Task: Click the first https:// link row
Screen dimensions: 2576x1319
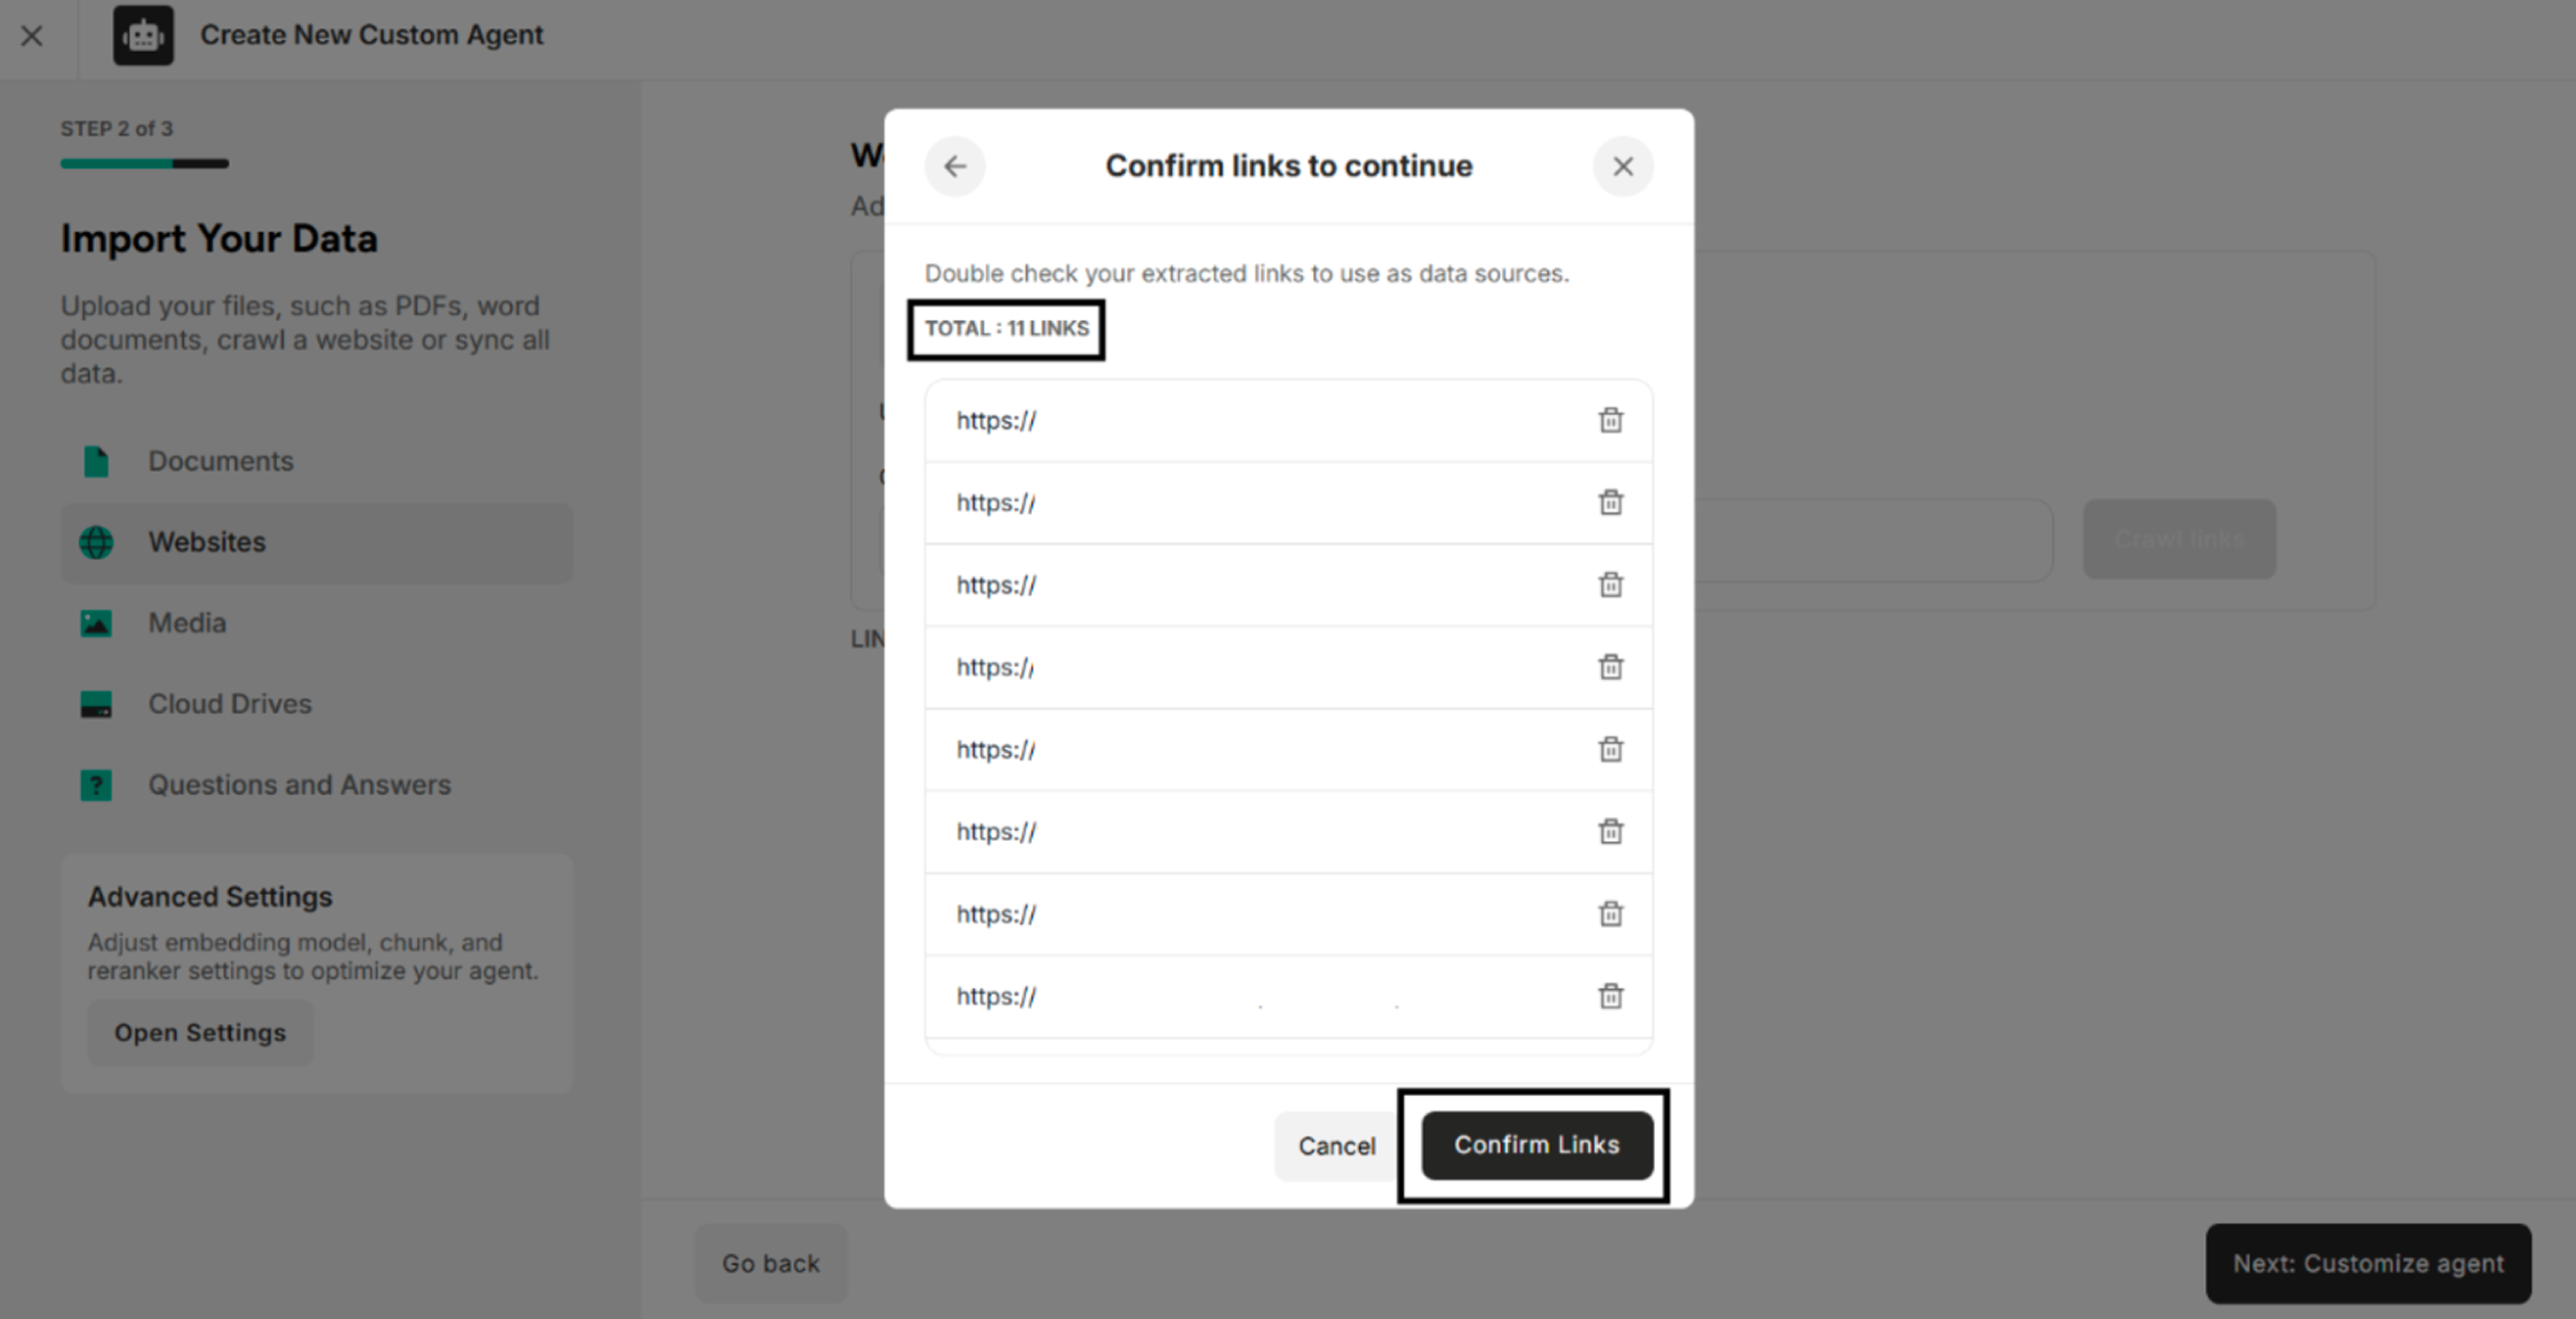Action: pyautogui.click(x=1288, y=421)
